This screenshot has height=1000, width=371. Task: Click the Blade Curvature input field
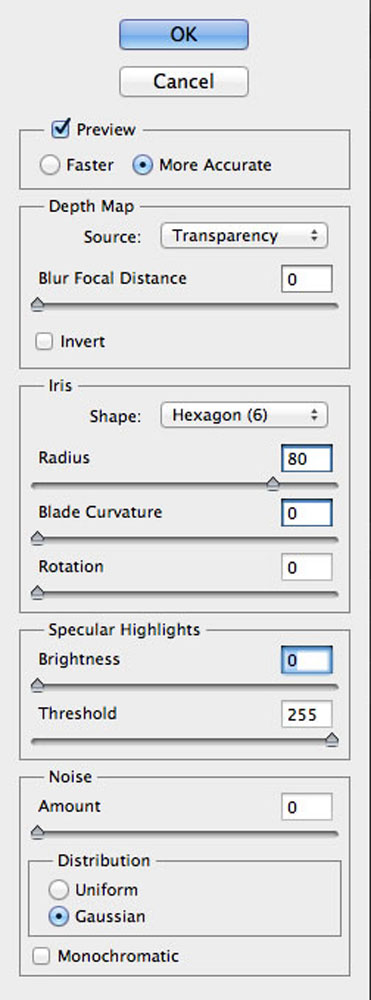(307, 513)
